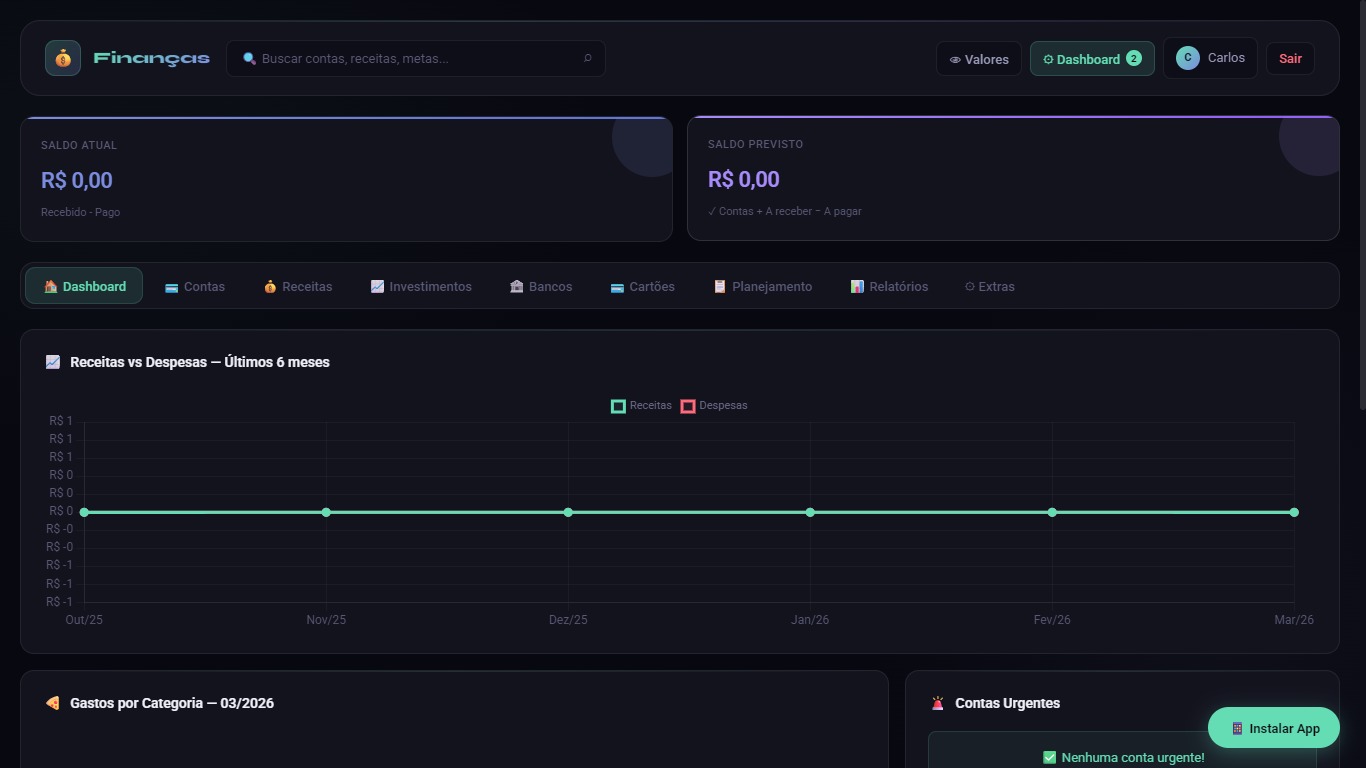Click the money bag logo icon
This screenshot has width=1366, height=768.
click(63, 58)
